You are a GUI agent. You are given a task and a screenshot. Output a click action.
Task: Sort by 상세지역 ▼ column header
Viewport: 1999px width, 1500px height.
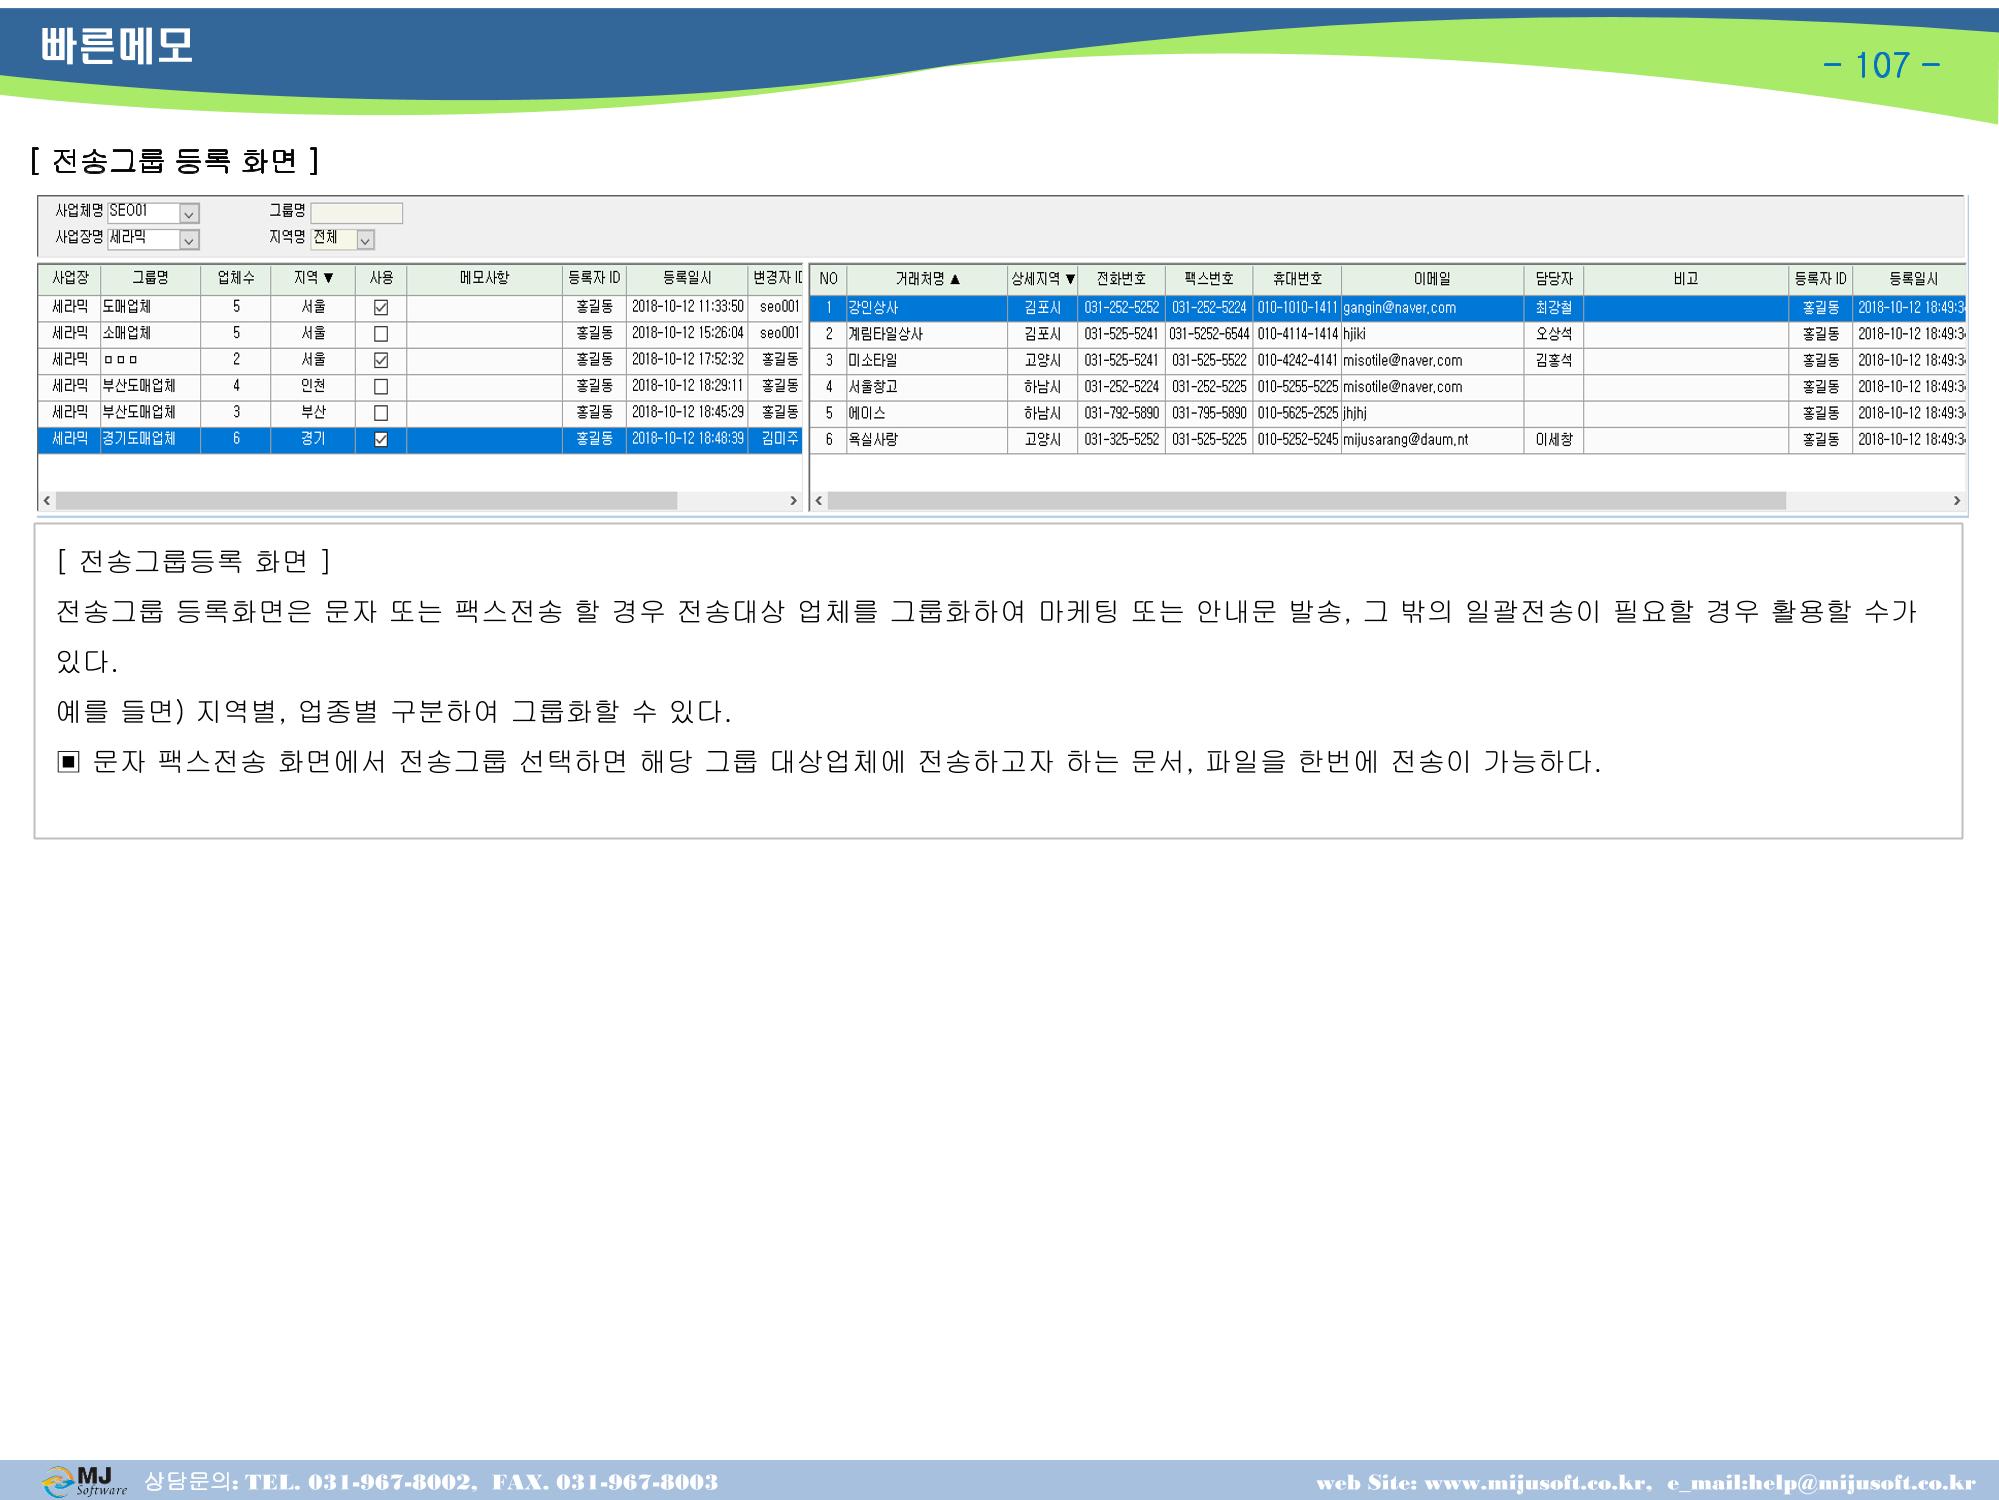tap(1042, 279)
